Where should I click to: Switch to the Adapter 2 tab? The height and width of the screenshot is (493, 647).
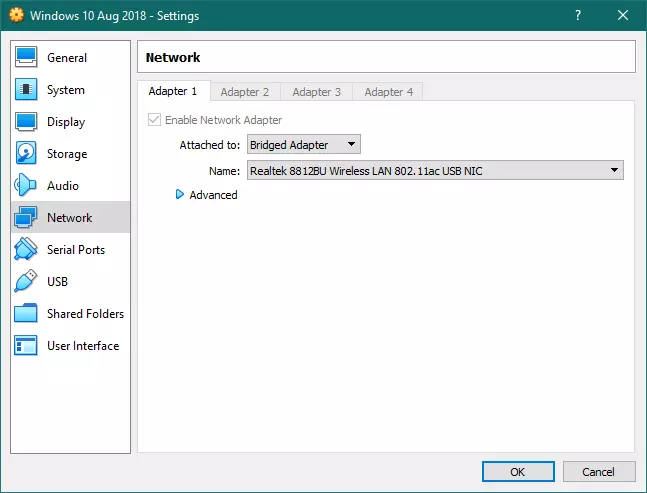(245, 92)
